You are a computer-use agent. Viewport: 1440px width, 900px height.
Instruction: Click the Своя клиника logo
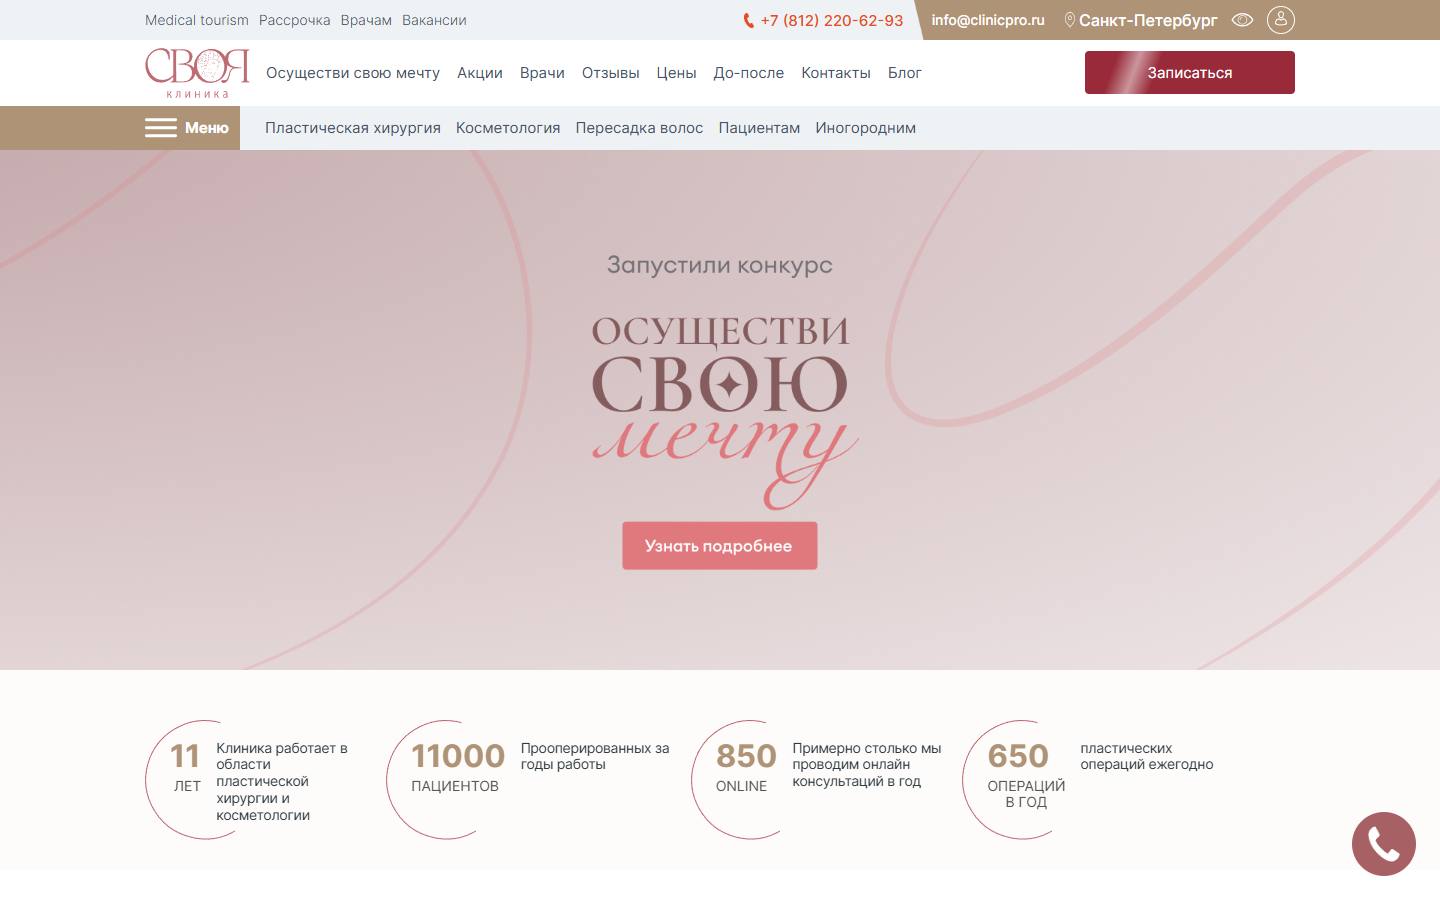pyautogui.click(x=197, y=73)
